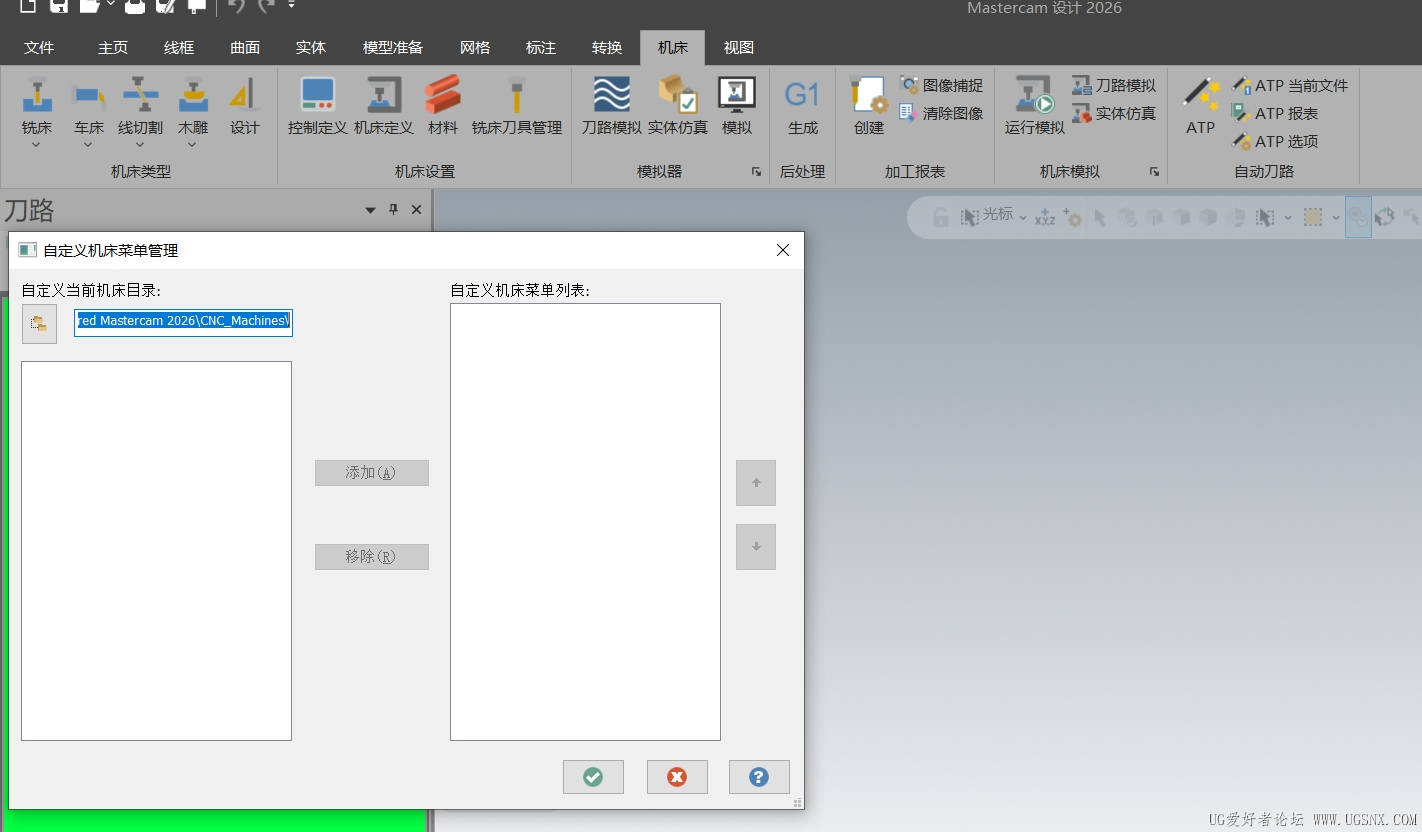
Task: Switch to the 线框 tab
Action: pos(179,47)
